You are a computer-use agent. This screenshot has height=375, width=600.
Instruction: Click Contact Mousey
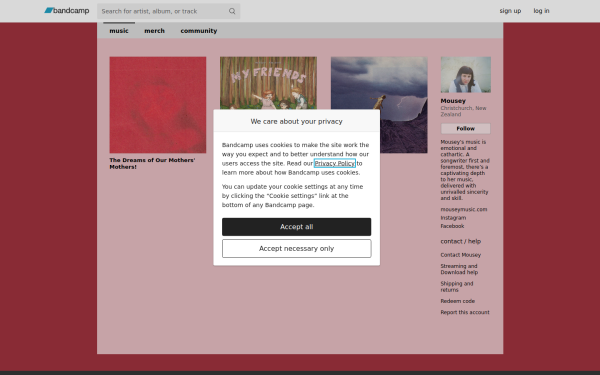pos(461,255)
